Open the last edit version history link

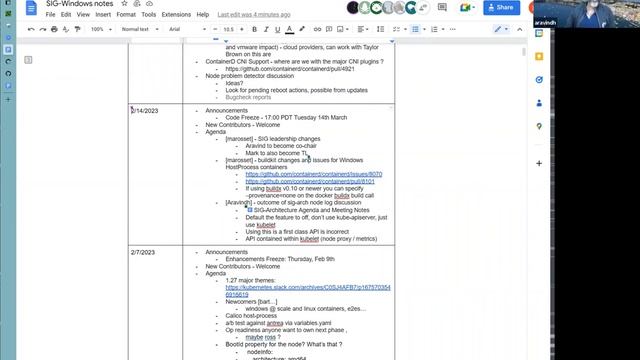pos(254,15)
